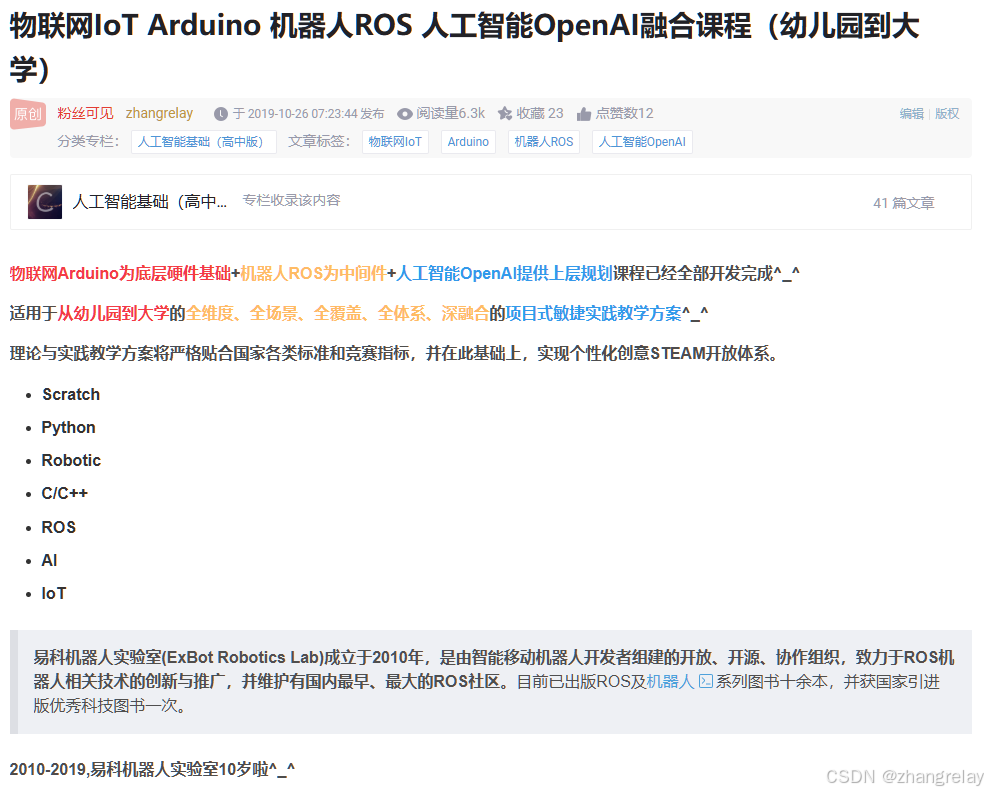Click the ROS list item

coord(59,527)
